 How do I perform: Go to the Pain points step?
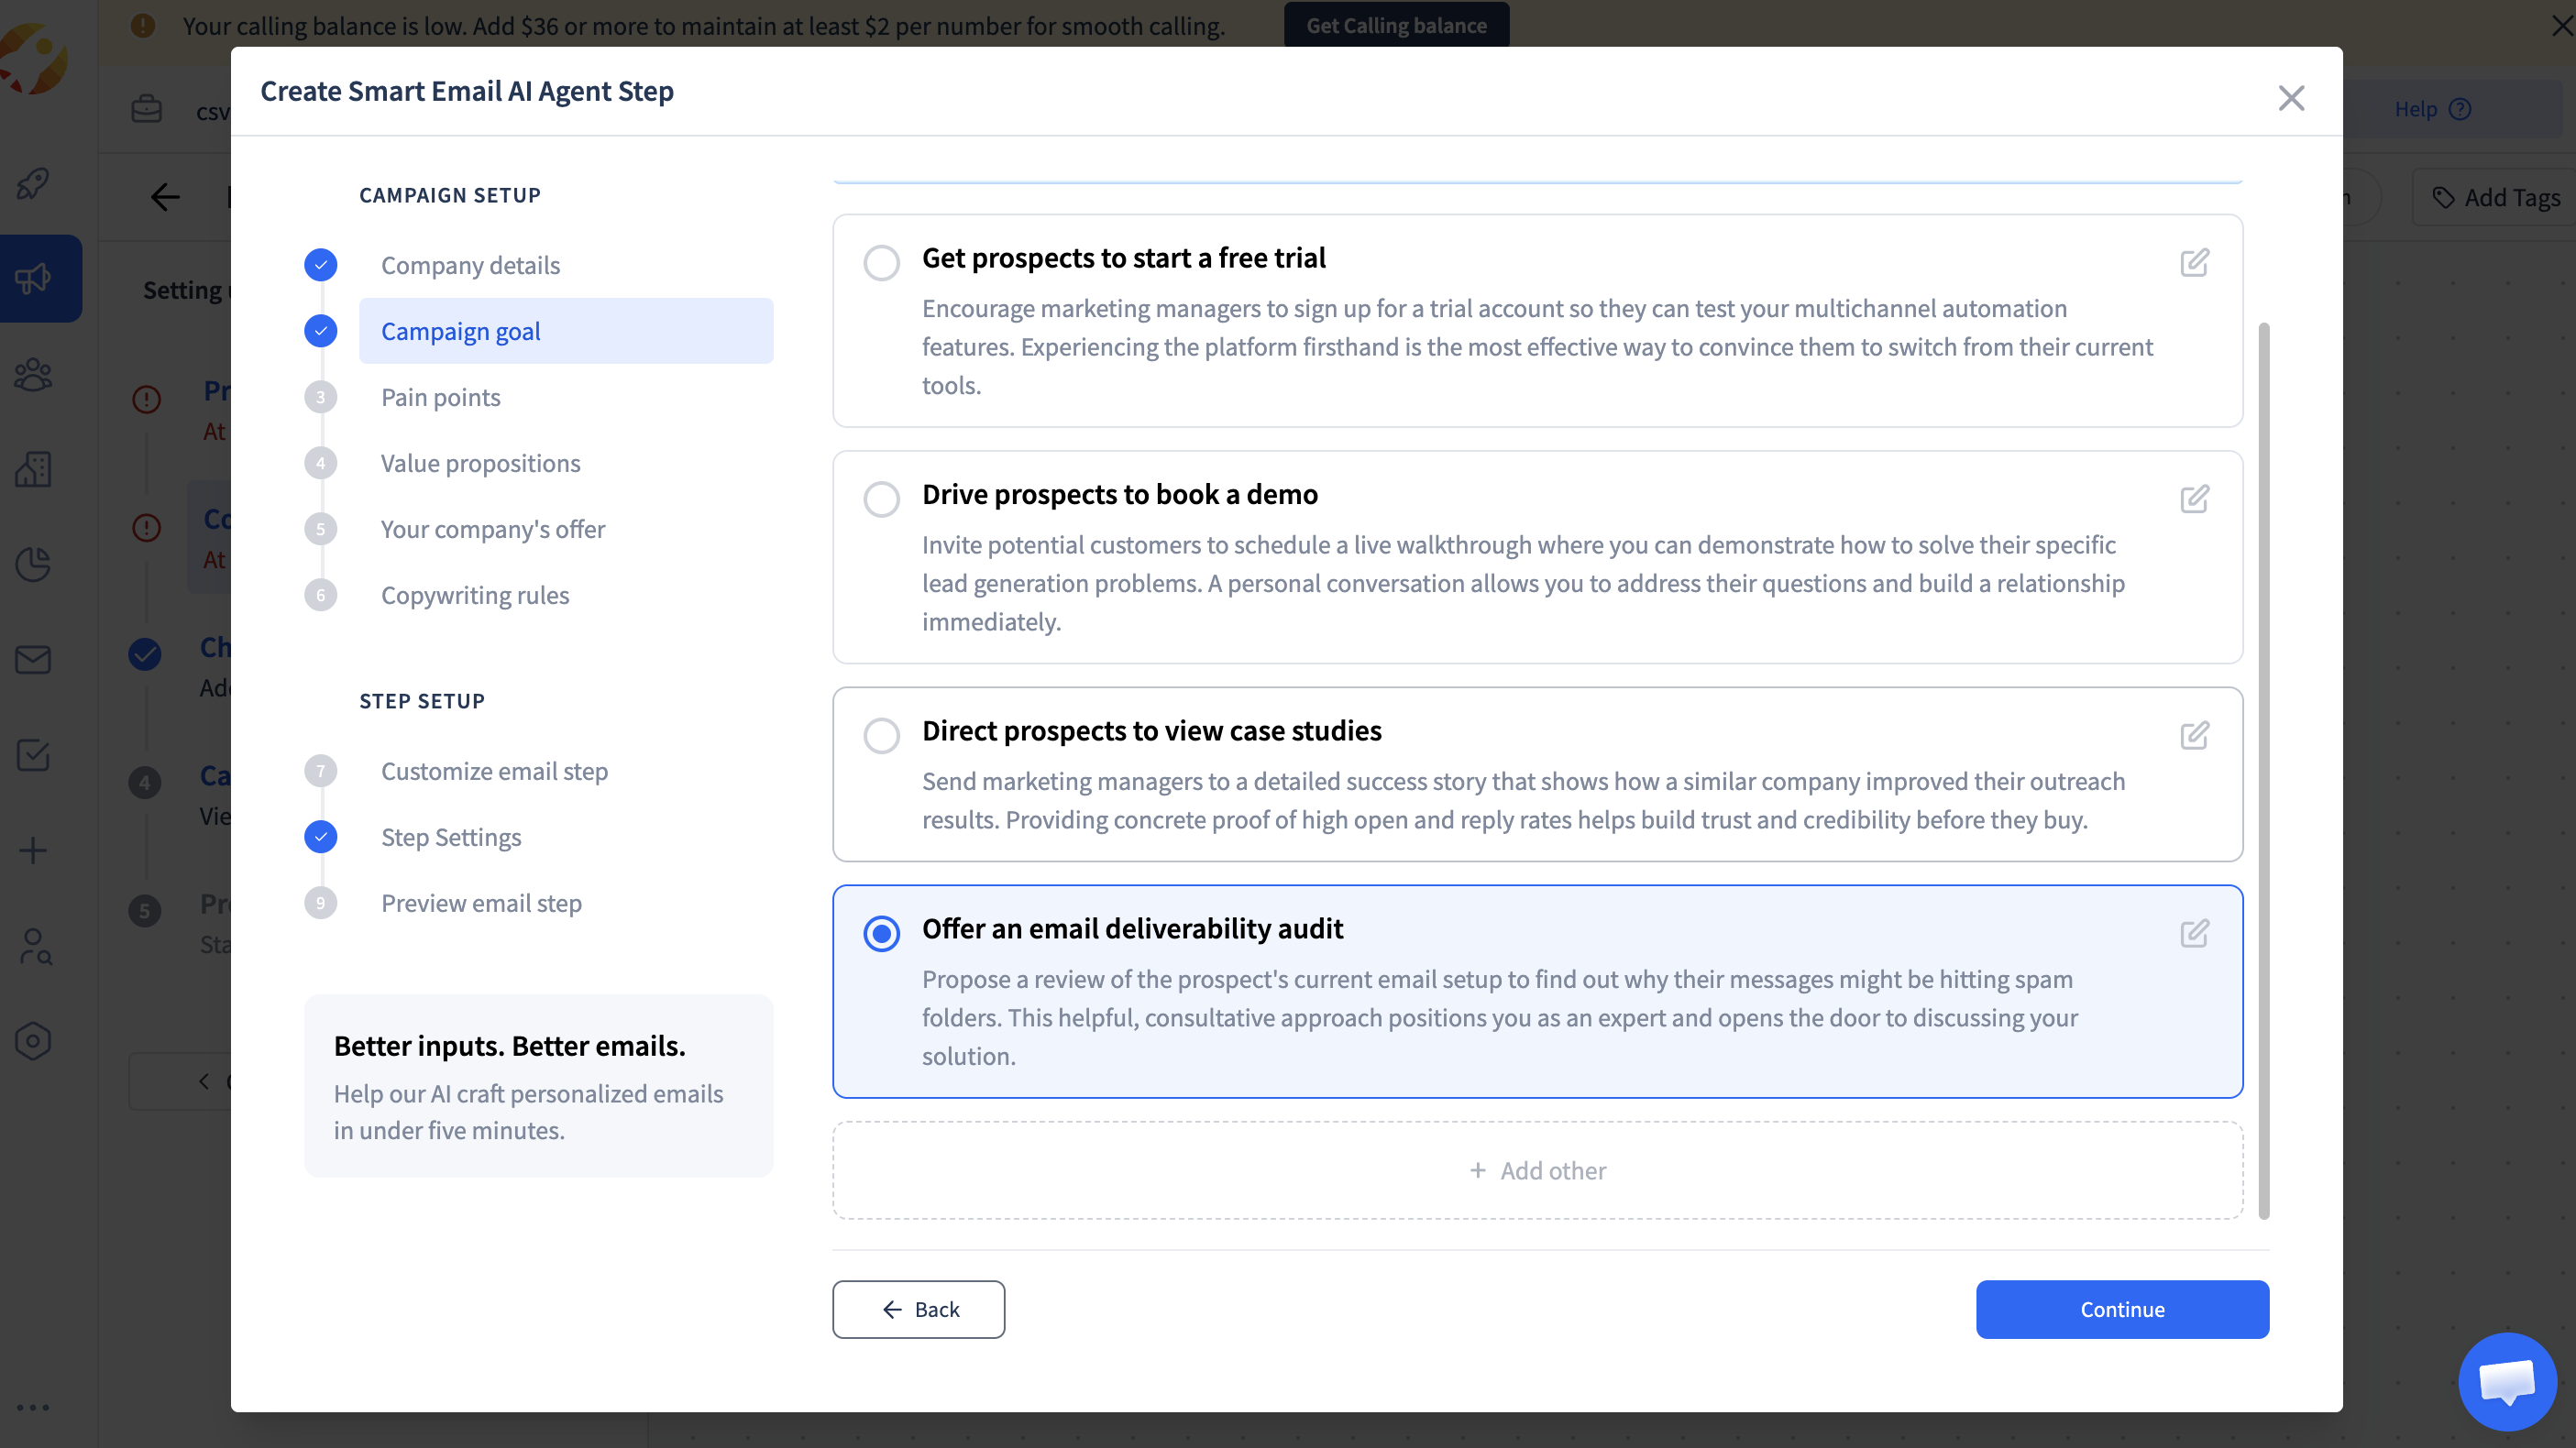pos(440,397)
